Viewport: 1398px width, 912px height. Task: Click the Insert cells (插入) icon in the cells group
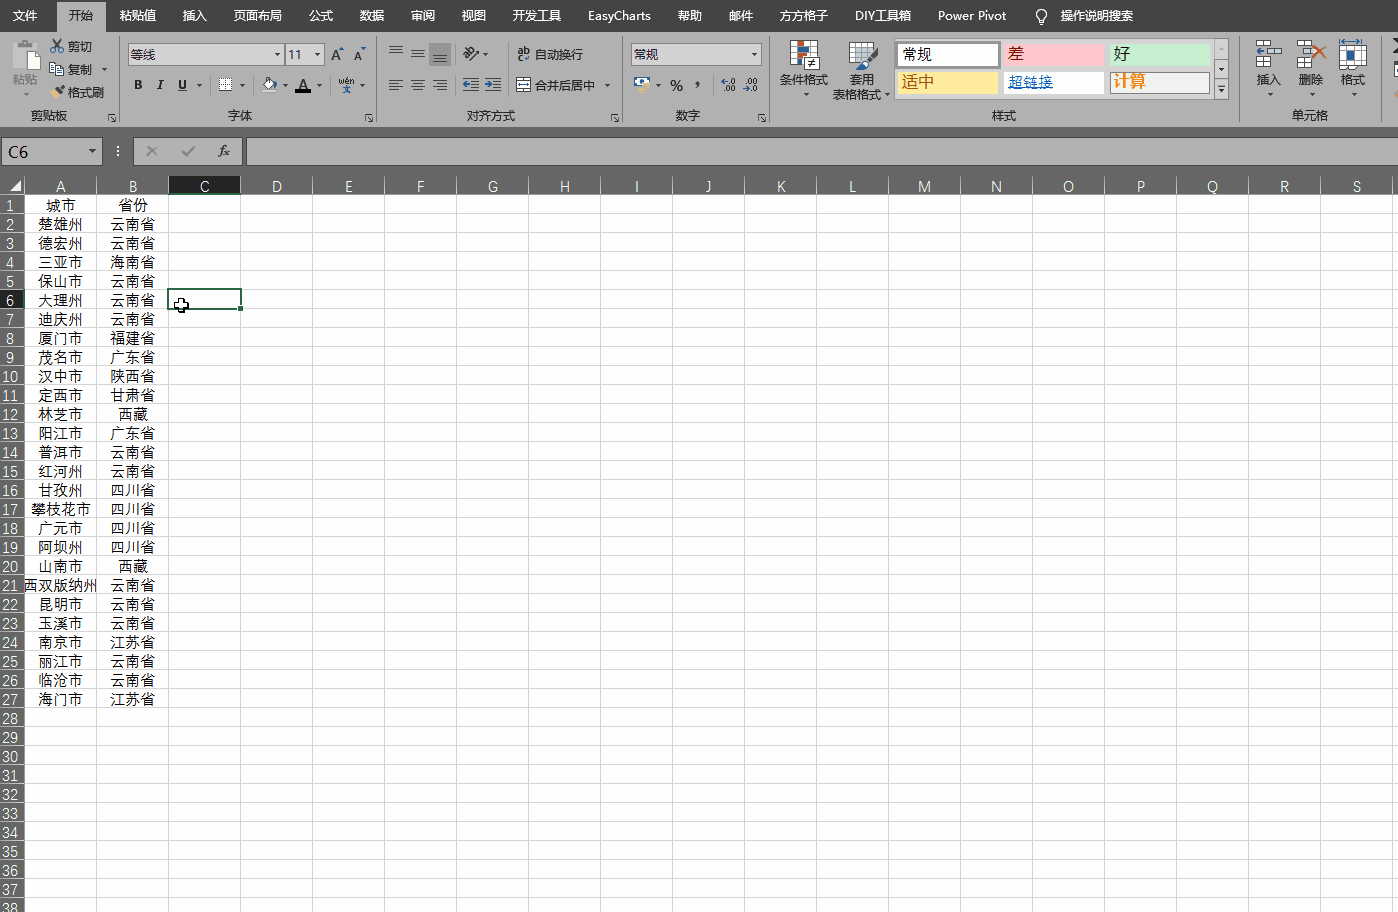coord(1268,54)
